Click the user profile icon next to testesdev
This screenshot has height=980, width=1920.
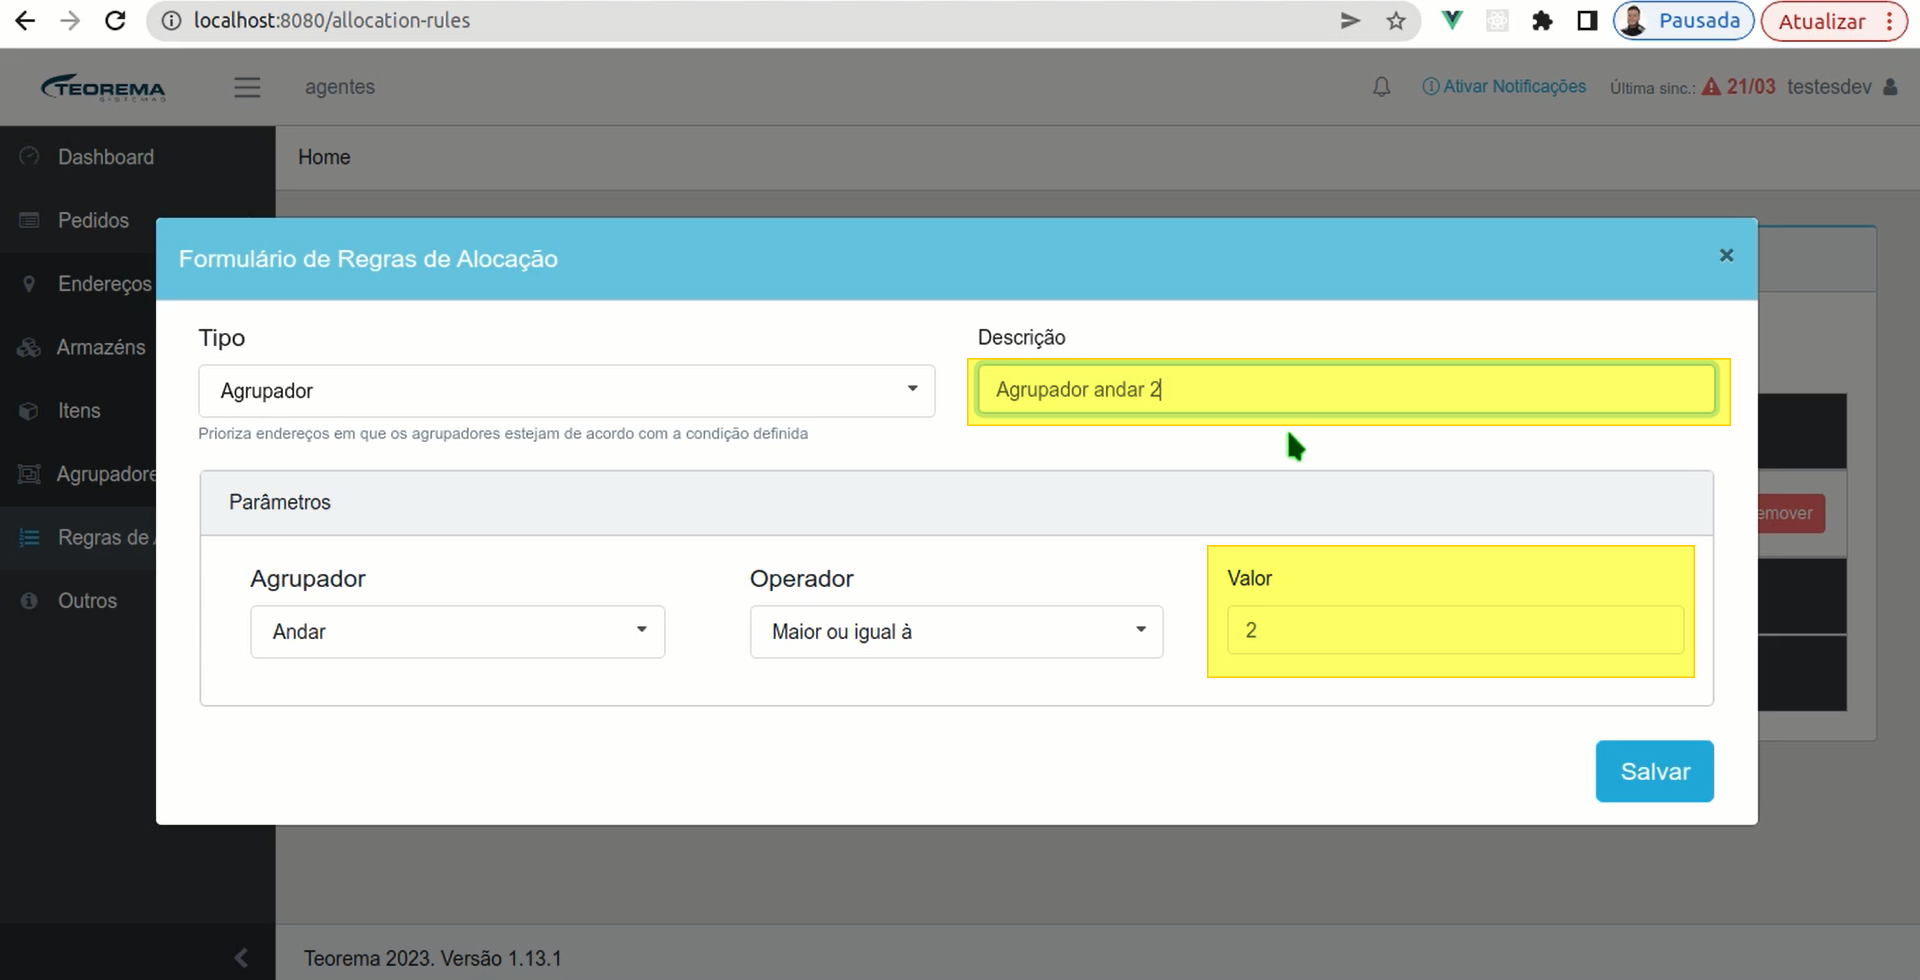point(1890,87)
